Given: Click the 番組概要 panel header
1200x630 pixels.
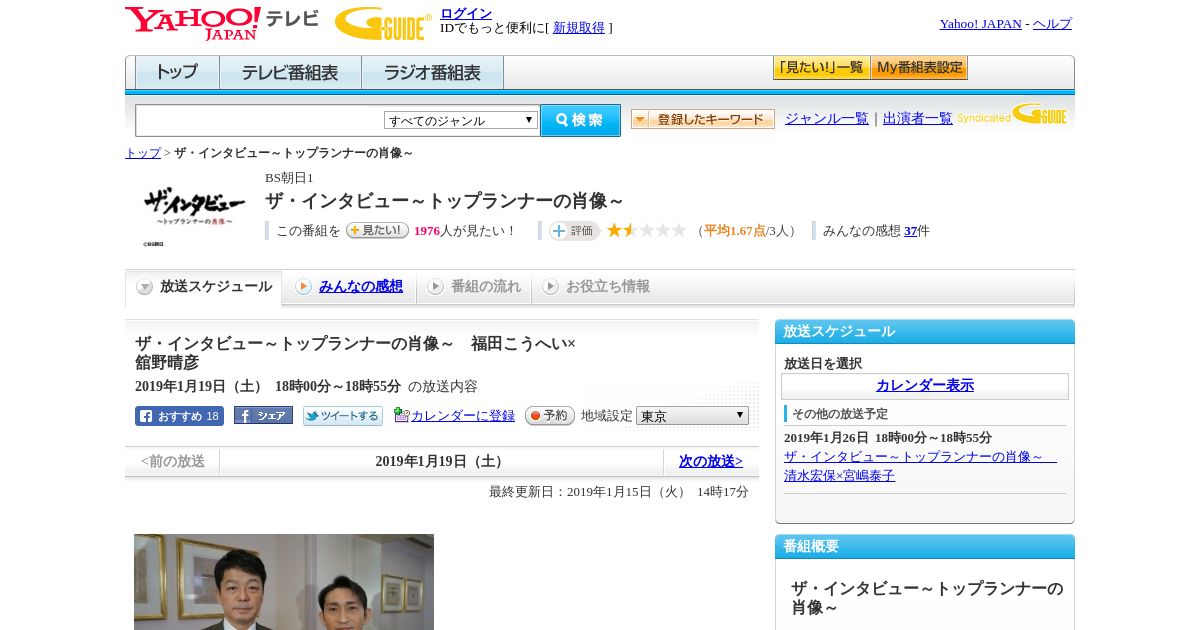Looking at the screenshot, I should [x=925, y=547].
